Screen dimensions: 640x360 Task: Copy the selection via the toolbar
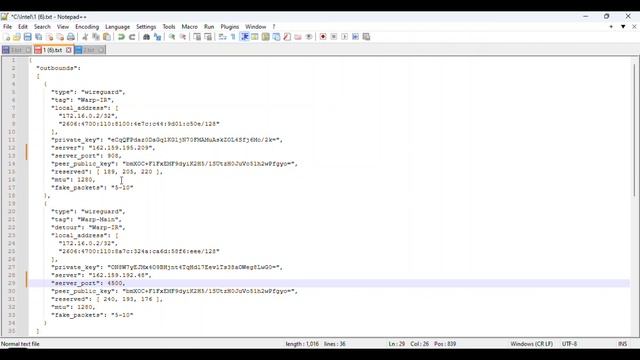pos(96,37)
